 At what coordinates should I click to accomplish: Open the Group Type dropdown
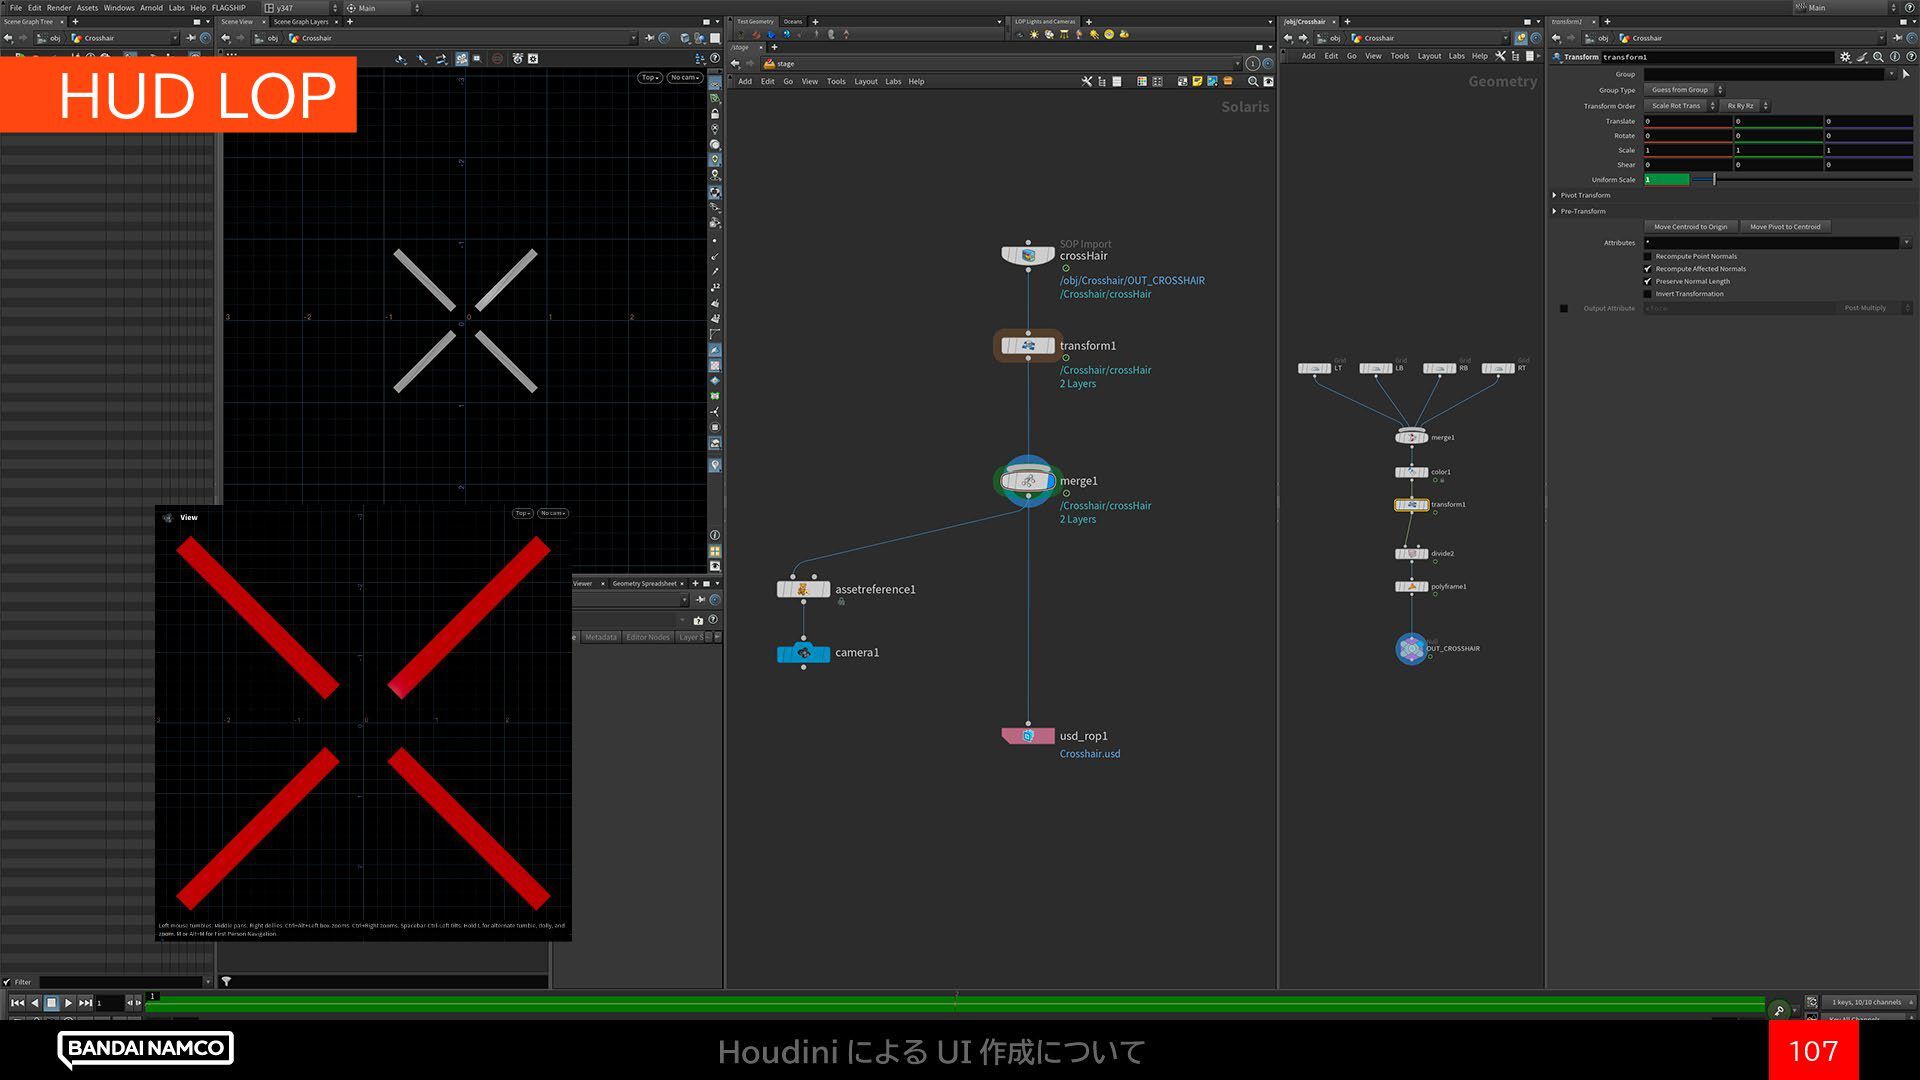1684,90
